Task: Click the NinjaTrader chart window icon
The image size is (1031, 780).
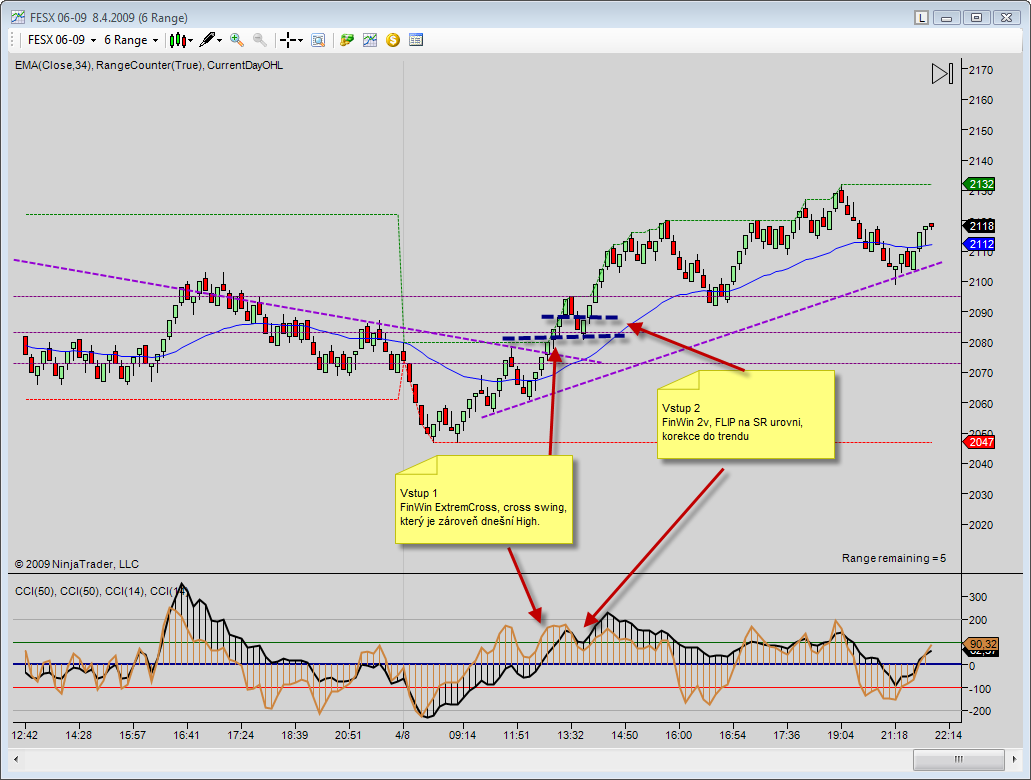Action: click(x=17, y=17)
